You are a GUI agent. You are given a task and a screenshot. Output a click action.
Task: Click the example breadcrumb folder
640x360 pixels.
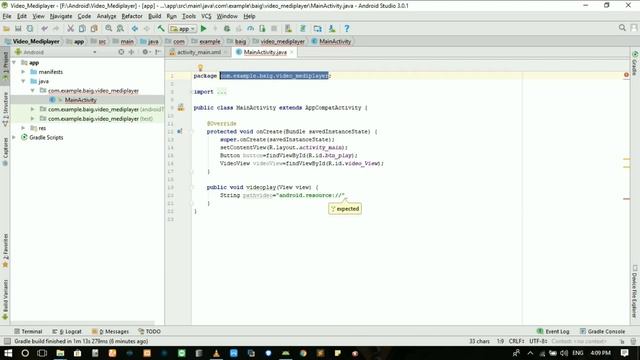click(x=206, y=42)
